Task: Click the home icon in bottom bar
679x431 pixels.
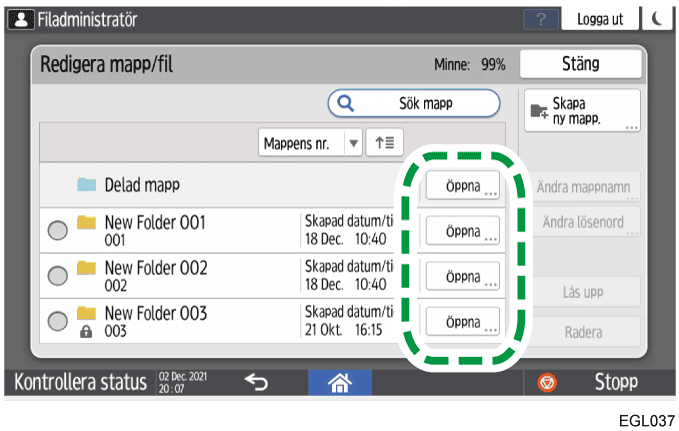Action: (x=339, y=382)
